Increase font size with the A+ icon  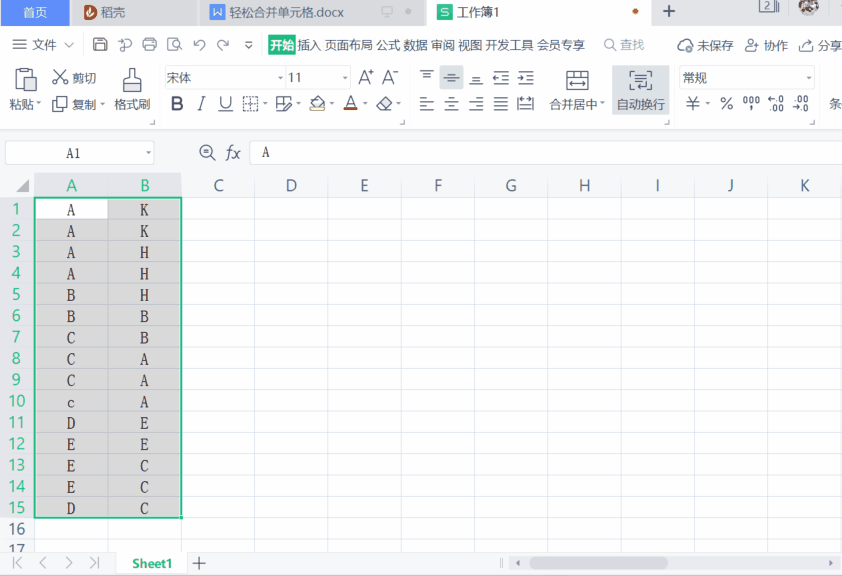click(x=366, y=78)
